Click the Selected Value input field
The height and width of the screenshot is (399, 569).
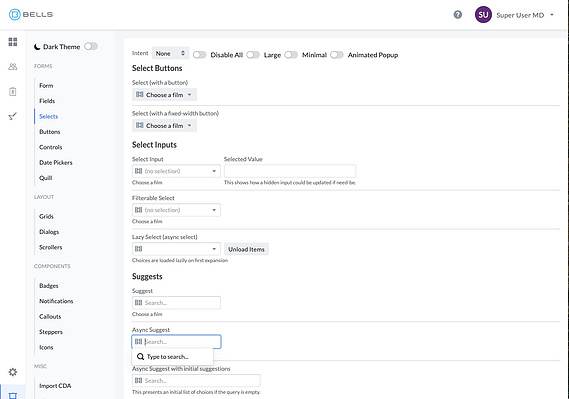tap(290, 171)
